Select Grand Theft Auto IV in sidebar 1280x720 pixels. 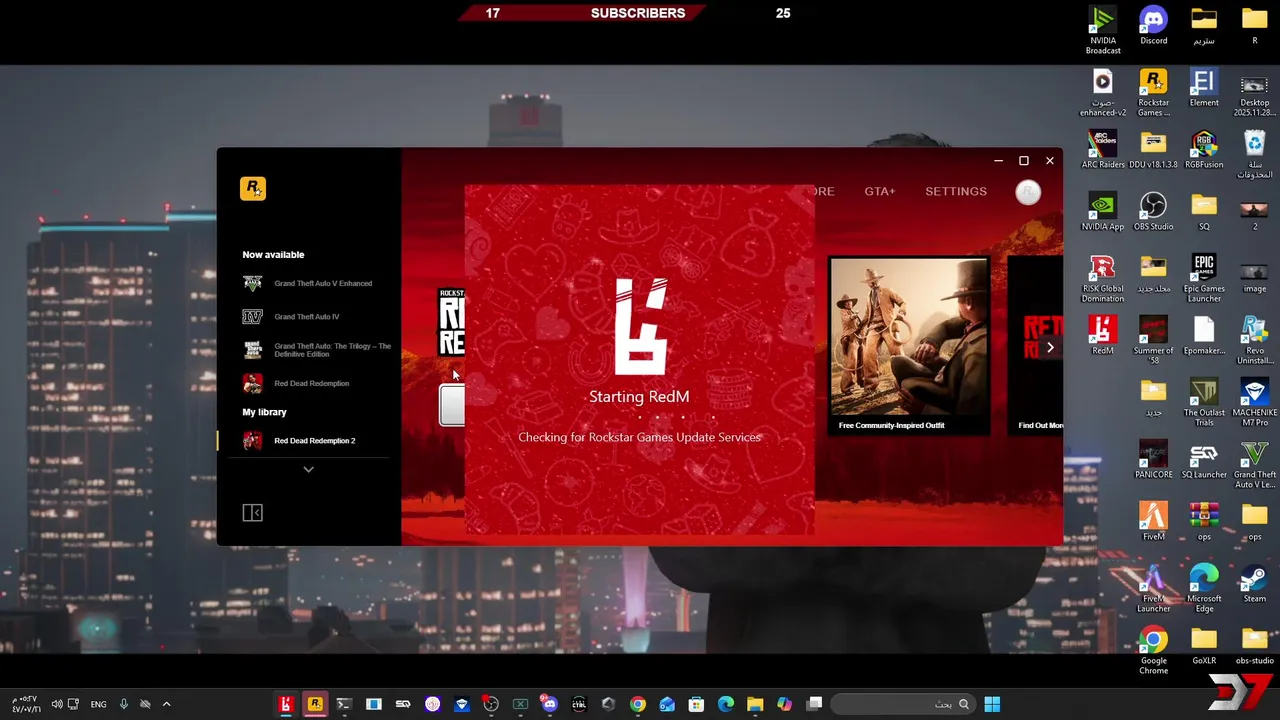[x=292, y=317]
